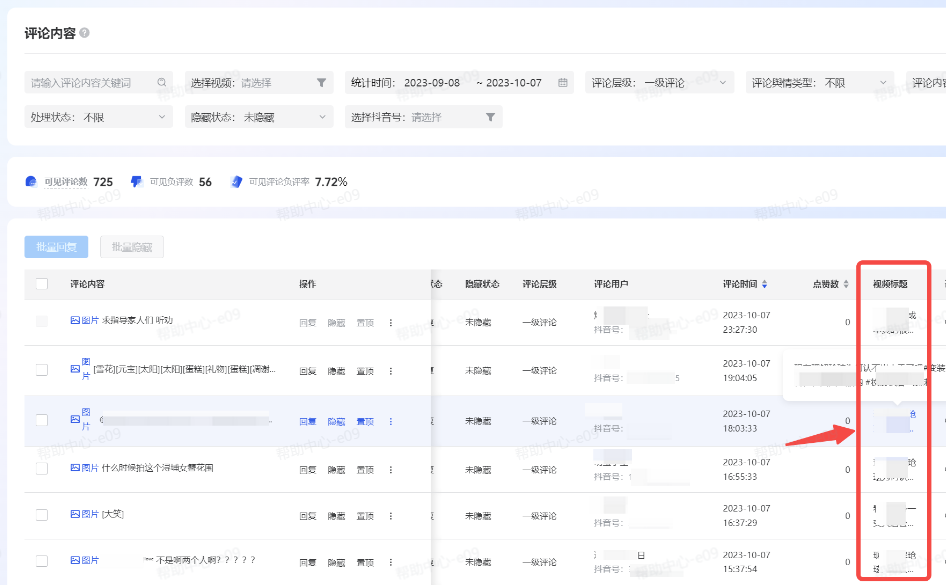Click the filter funnel in 选择视频 selector
This screenshot has height=585, width=946.
[x=322, y=82]
